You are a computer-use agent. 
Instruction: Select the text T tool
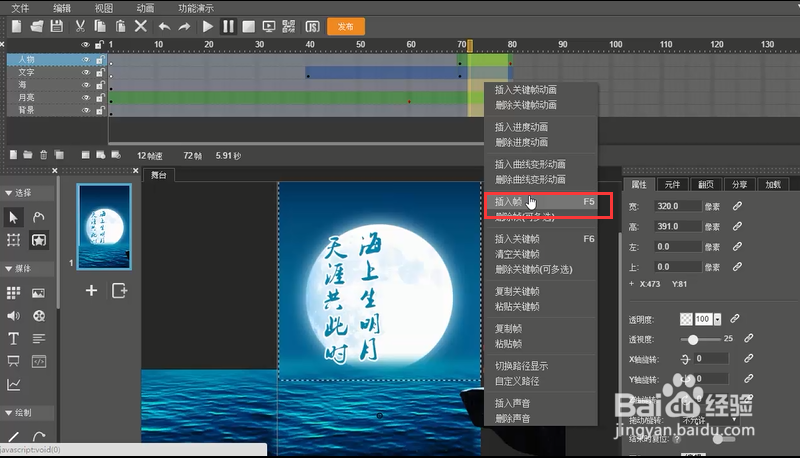tap(13, 339)
